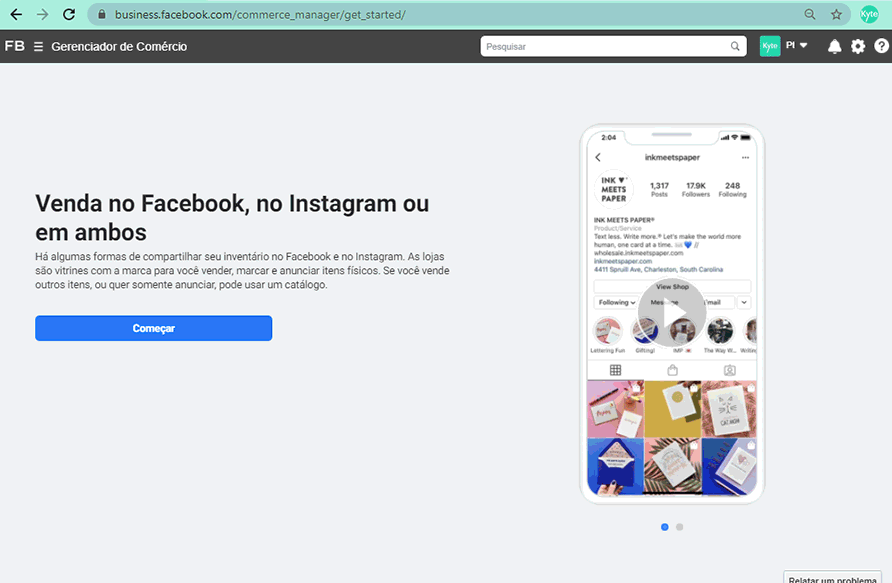Click the FB logo in the header
This screenshot has height=583, width=892.
pyautogui.click(x=14, y=46)
